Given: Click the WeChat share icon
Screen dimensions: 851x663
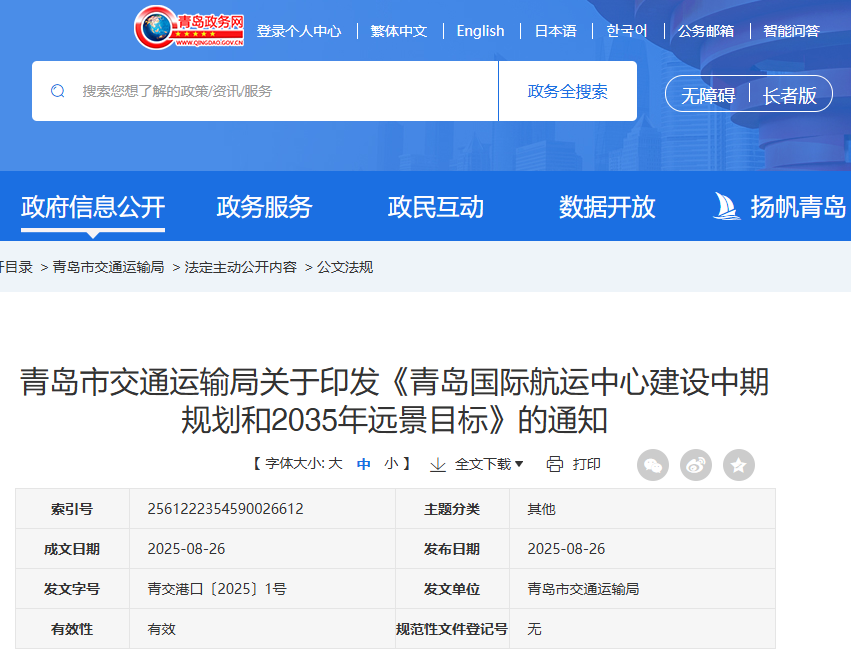Looking at the screenshot, I should click(653, 464).
